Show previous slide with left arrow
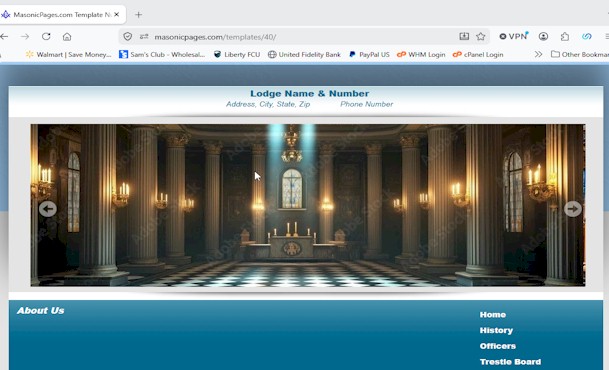 [48, 209]
